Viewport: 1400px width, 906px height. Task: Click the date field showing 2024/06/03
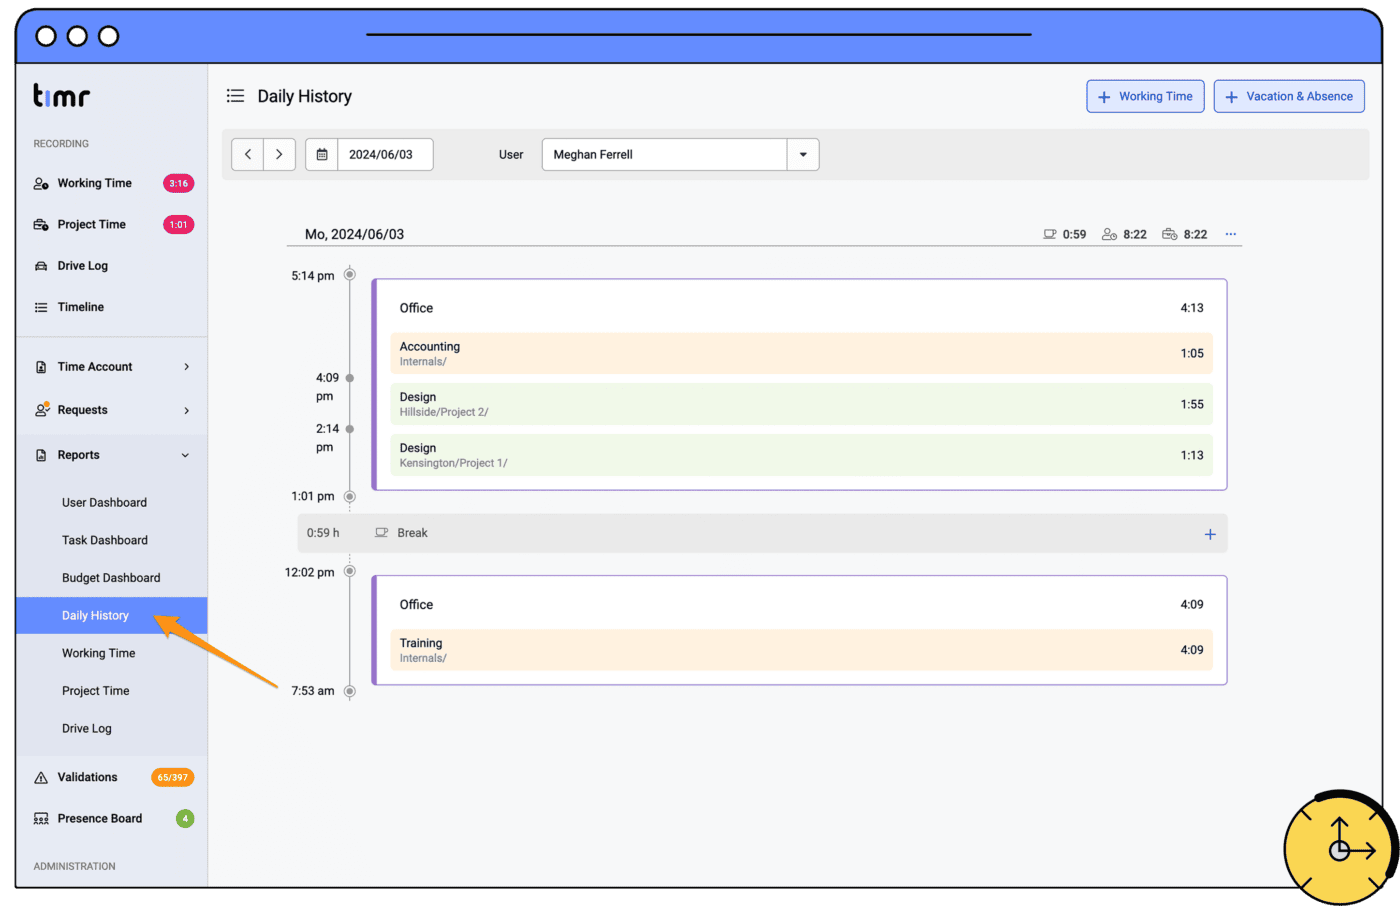(381, 155)
